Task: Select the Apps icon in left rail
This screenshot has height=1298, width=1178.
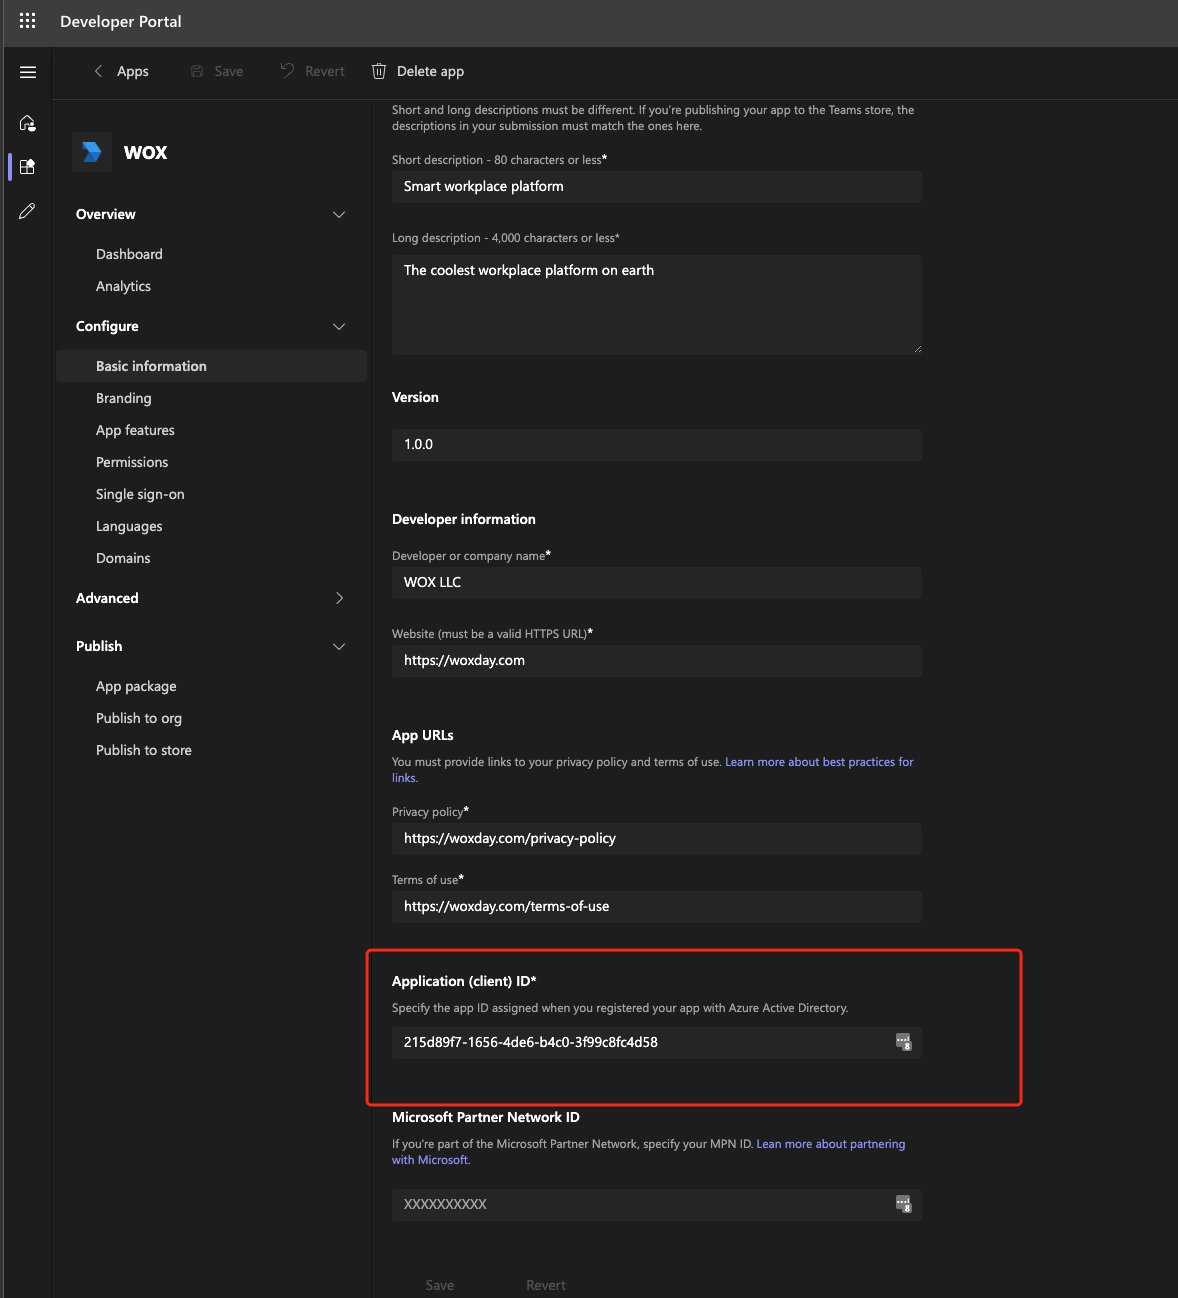Action: (28, 167)
